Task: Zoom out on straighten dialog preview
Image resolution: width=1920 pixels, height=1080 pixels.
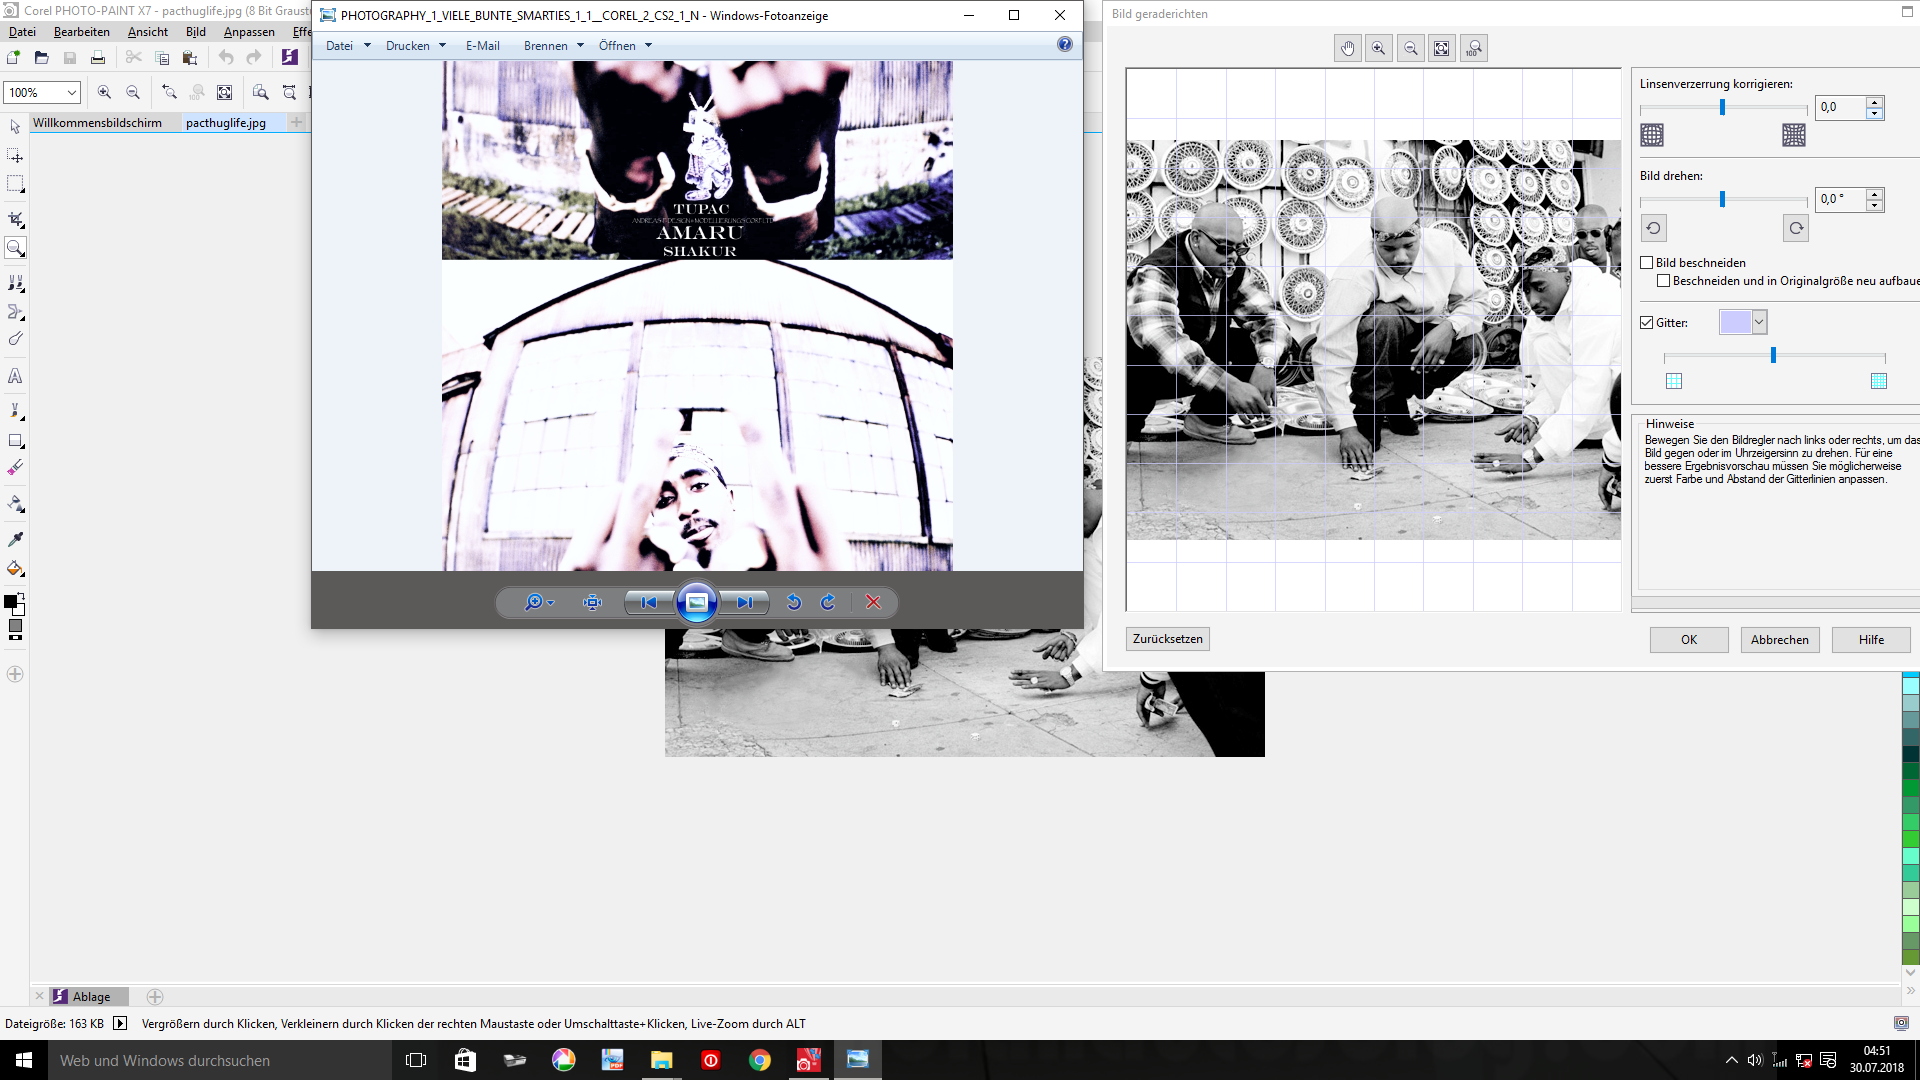Action: pos(1410,48)
